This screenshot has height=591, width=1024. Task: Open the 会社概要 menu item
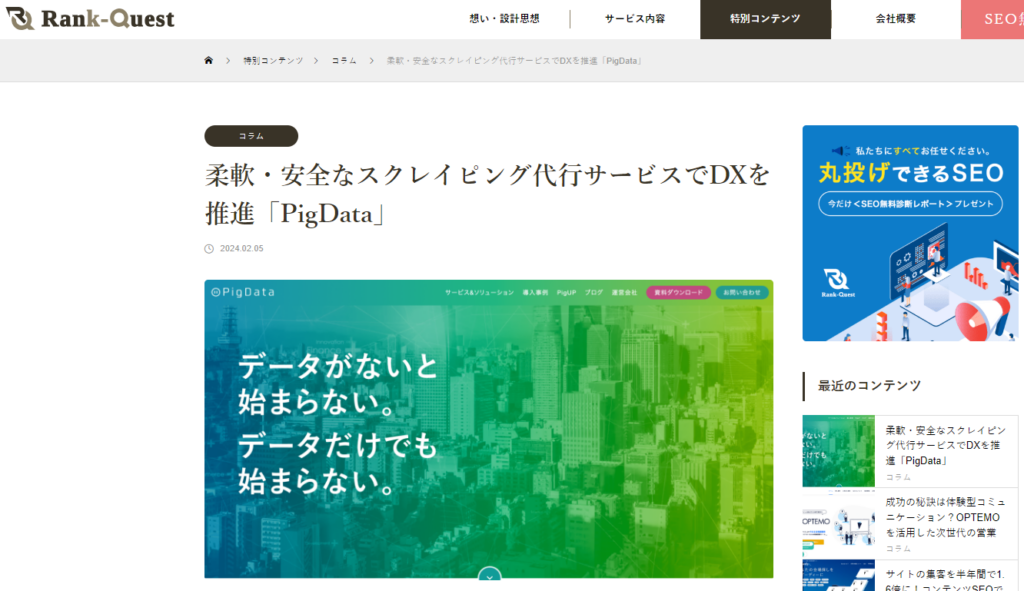coord(895,19)
